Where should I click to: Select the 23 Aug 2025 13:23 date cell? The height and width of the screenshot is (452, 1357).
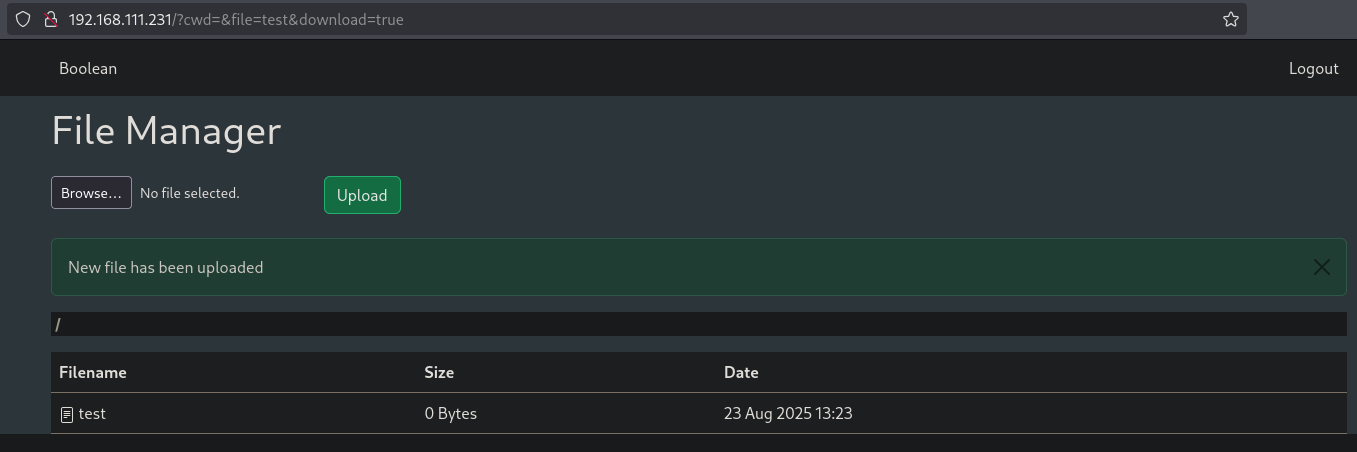788,413
